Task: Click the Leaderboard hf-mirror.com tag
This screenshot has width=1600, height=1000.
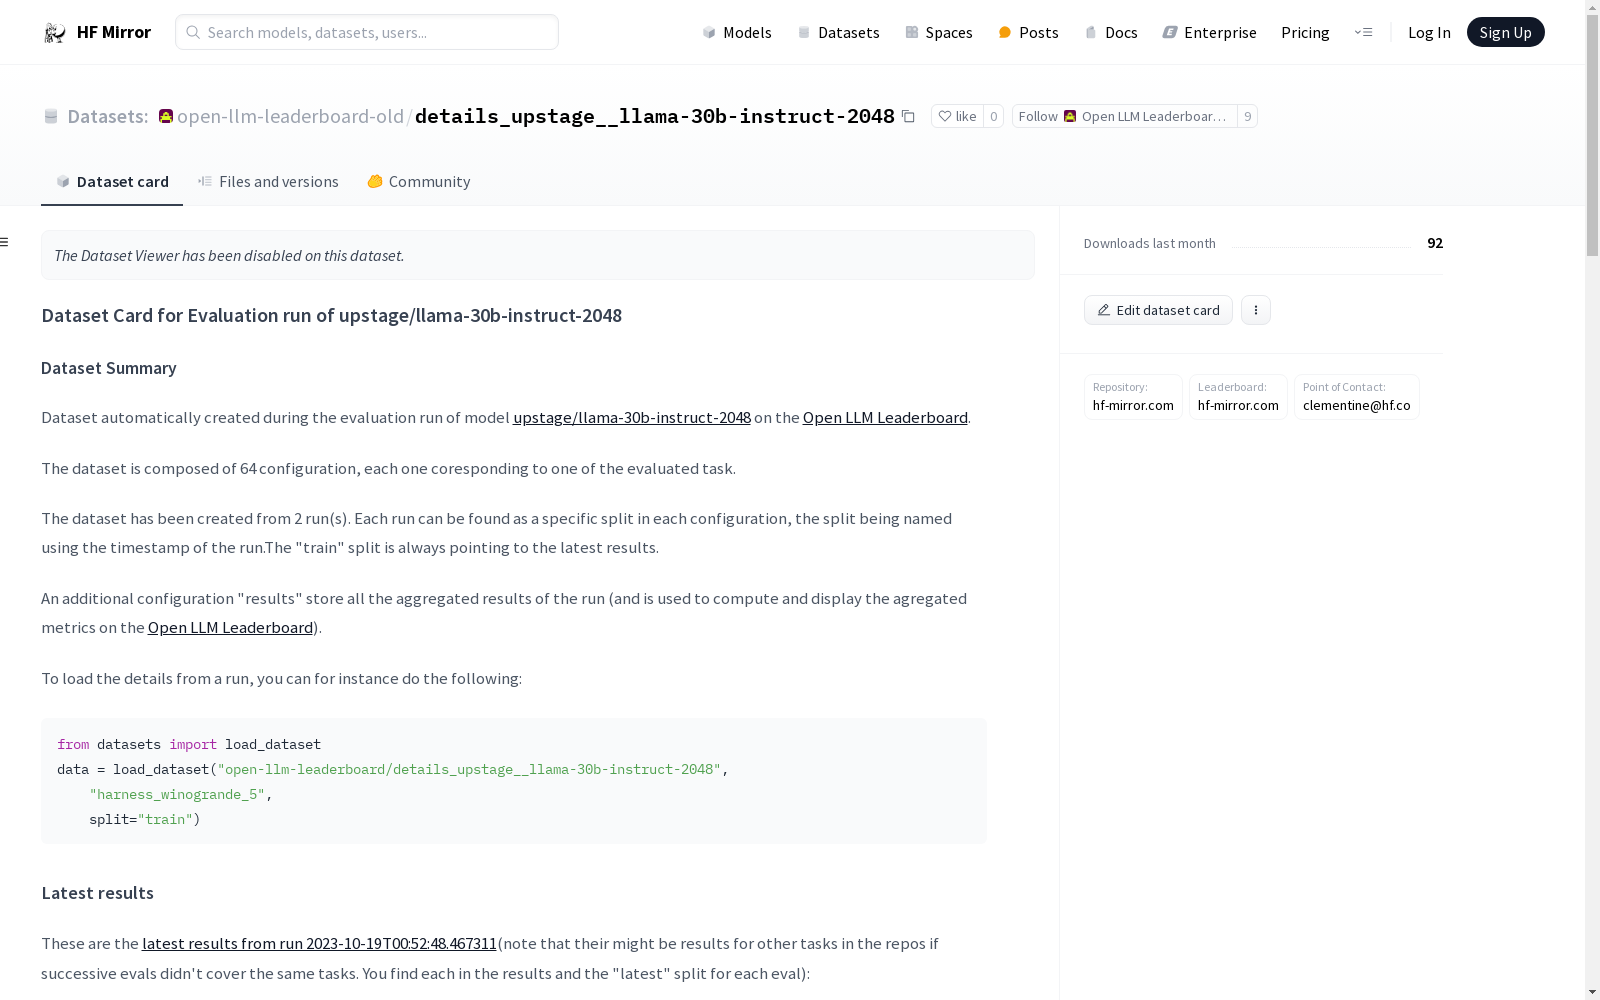Action: tap(1238, 397)
